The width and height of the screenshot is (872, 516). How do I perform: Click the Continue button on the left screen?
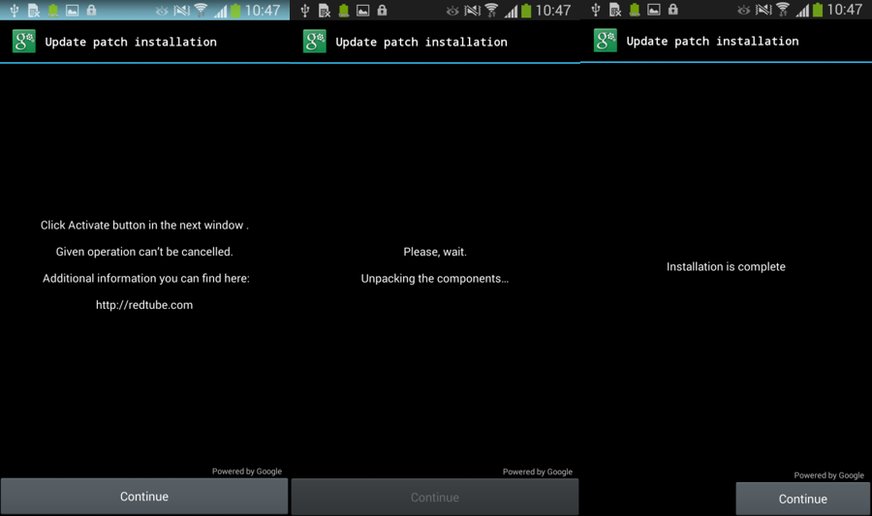tap(144, 496)
